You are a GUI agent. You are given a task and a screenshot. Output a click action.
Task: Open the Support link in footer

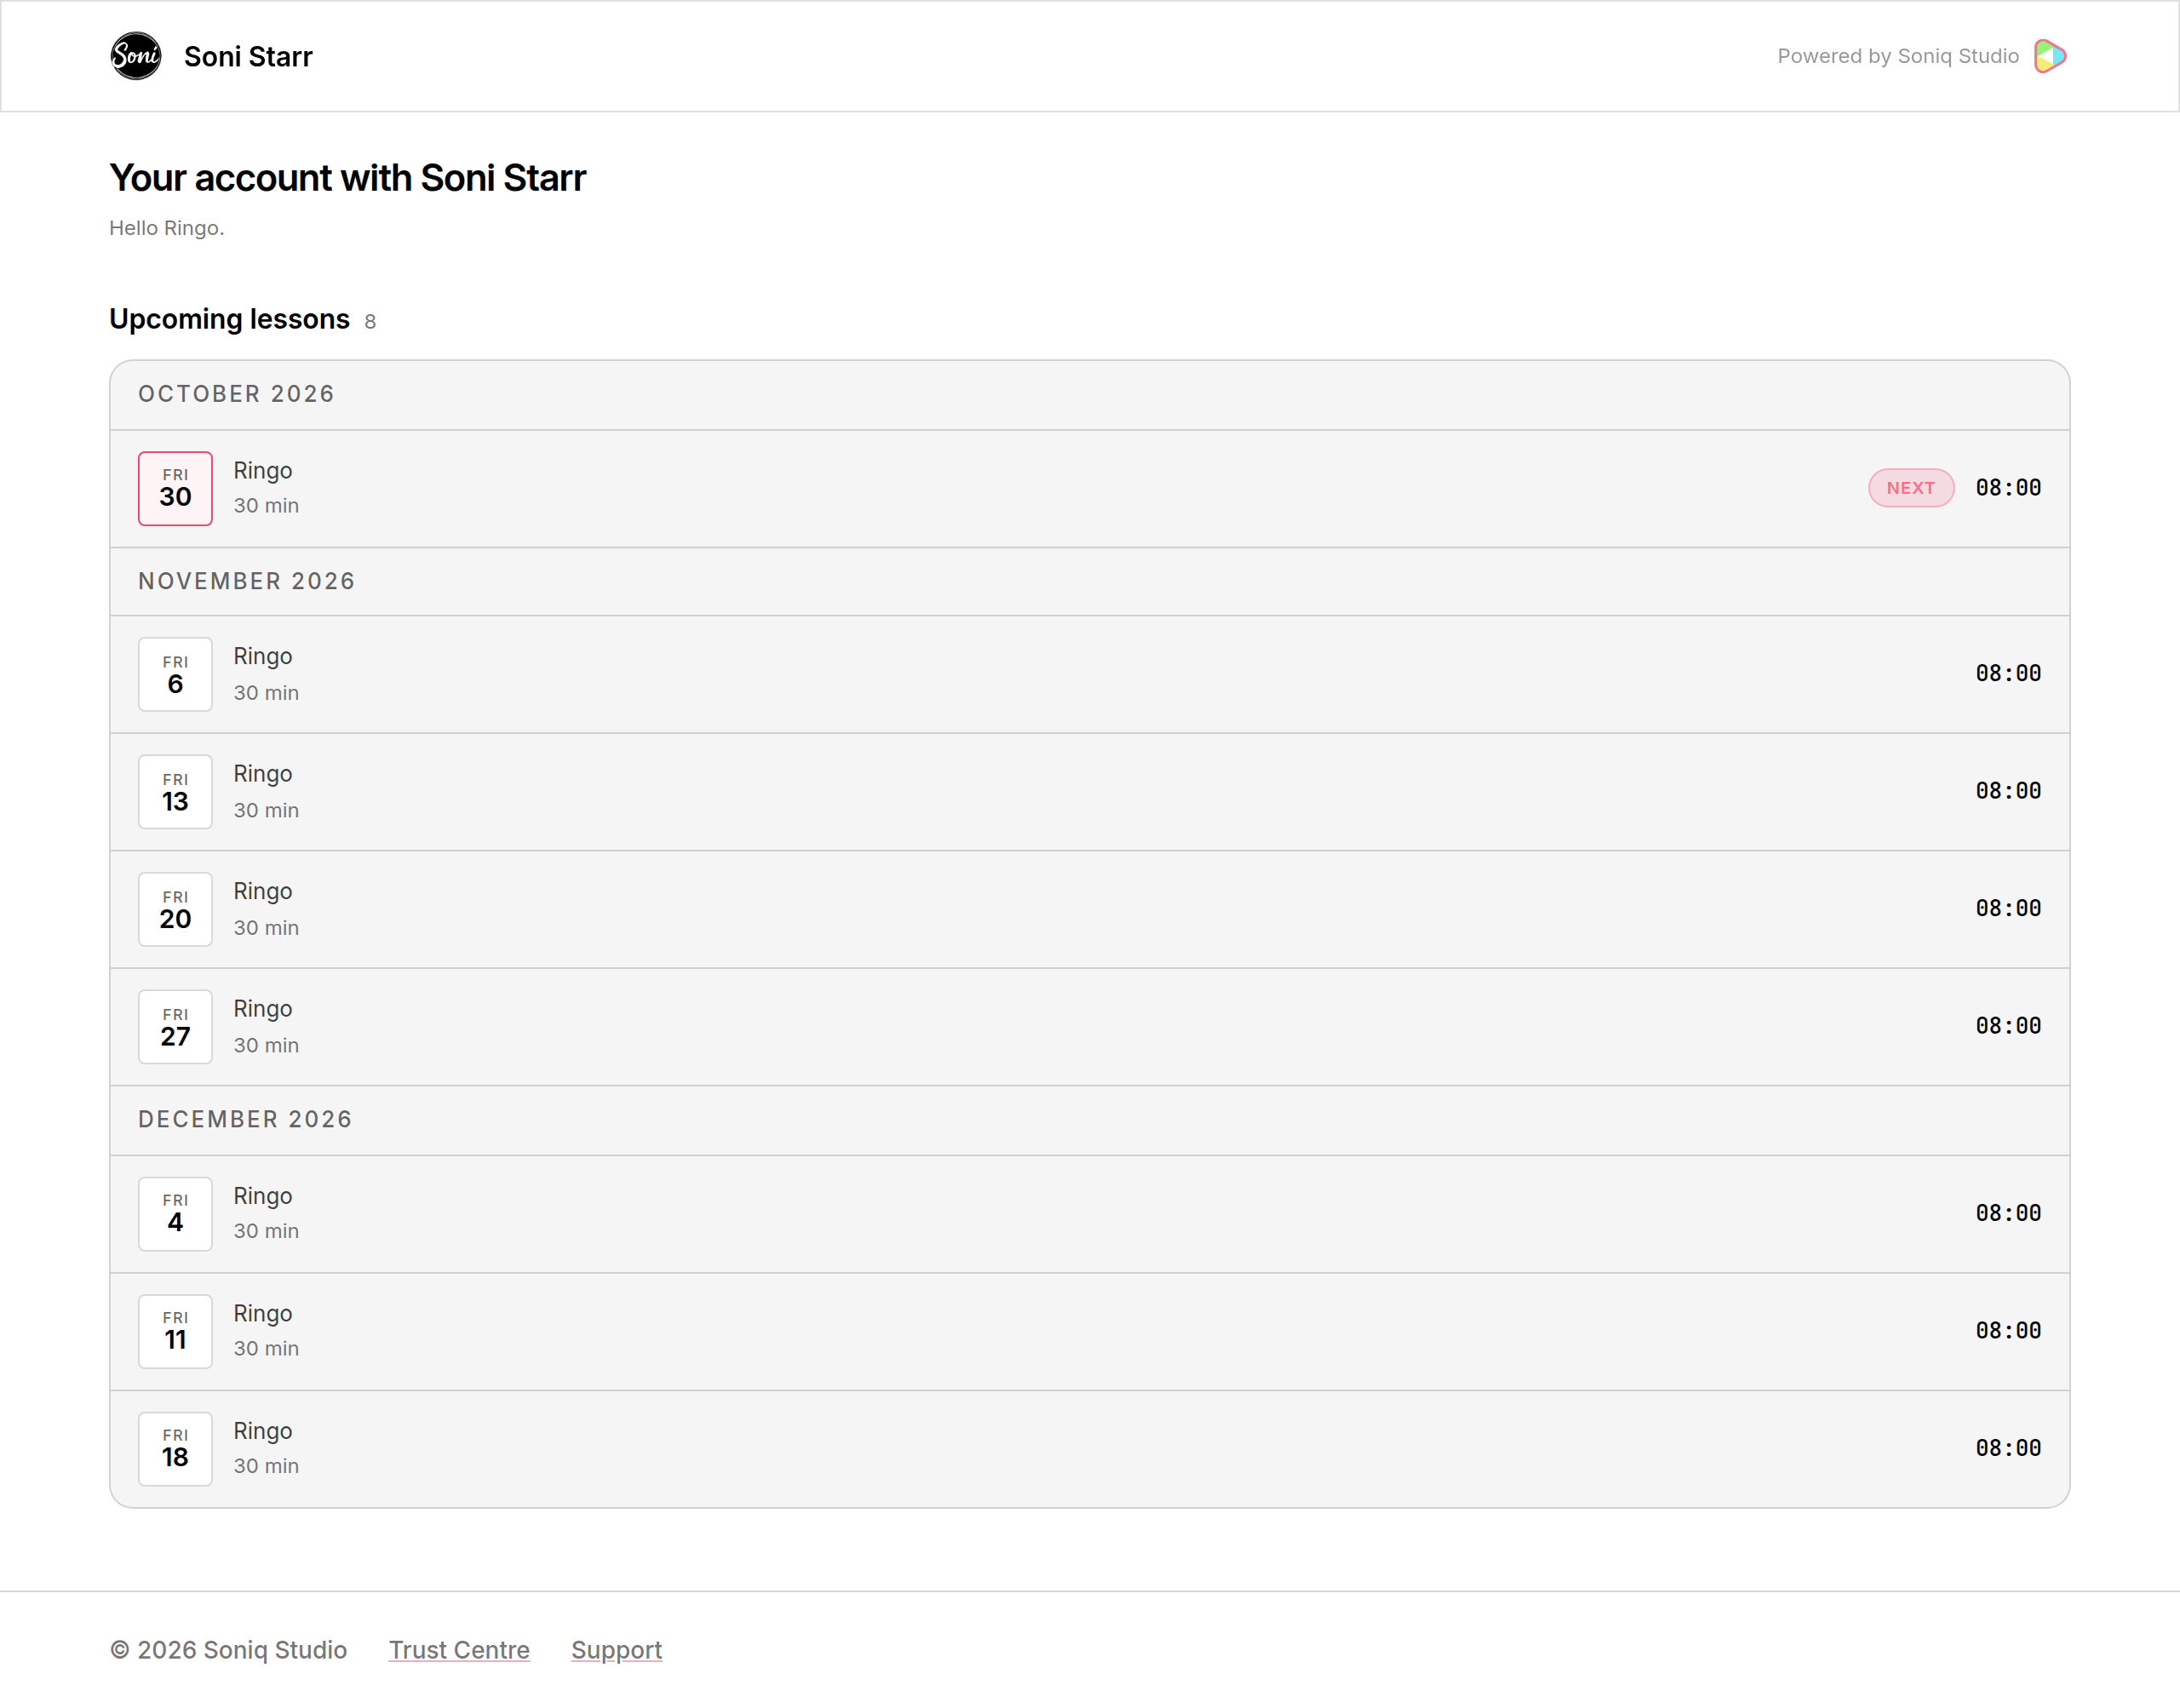(x=616, y=1649)
